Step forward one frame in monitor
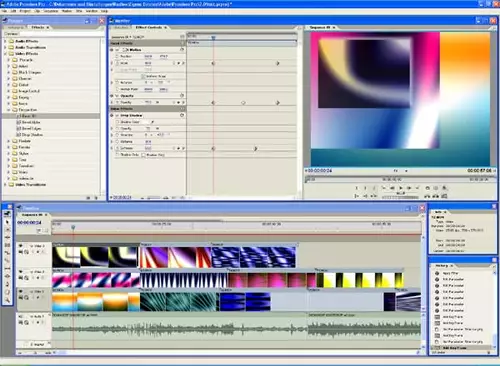 [x=409, y=188]
